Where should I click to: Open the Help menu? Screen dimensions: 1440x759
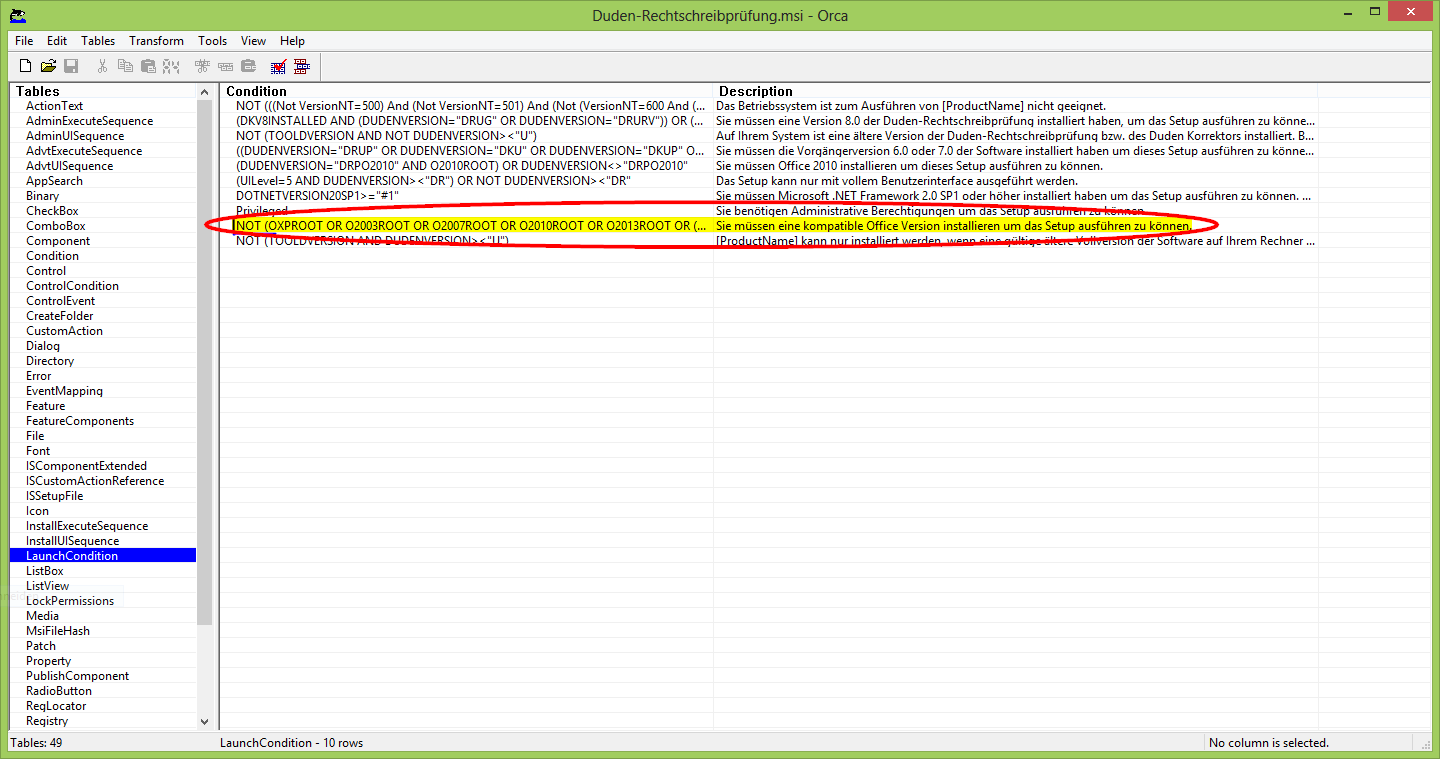tap(292, 41)
